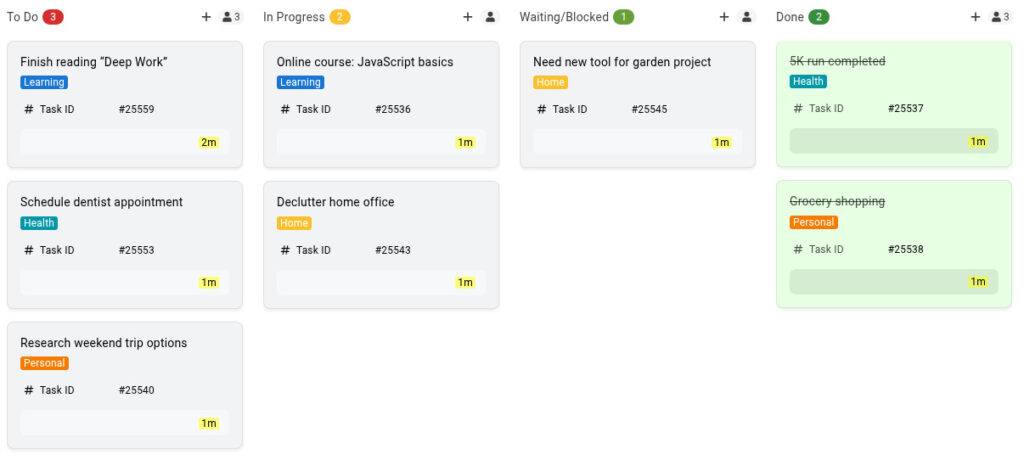The width and height of the screenshot is (1024, 460).
Task: Click hash icon on Grocery shopping card
Action: 798,249
